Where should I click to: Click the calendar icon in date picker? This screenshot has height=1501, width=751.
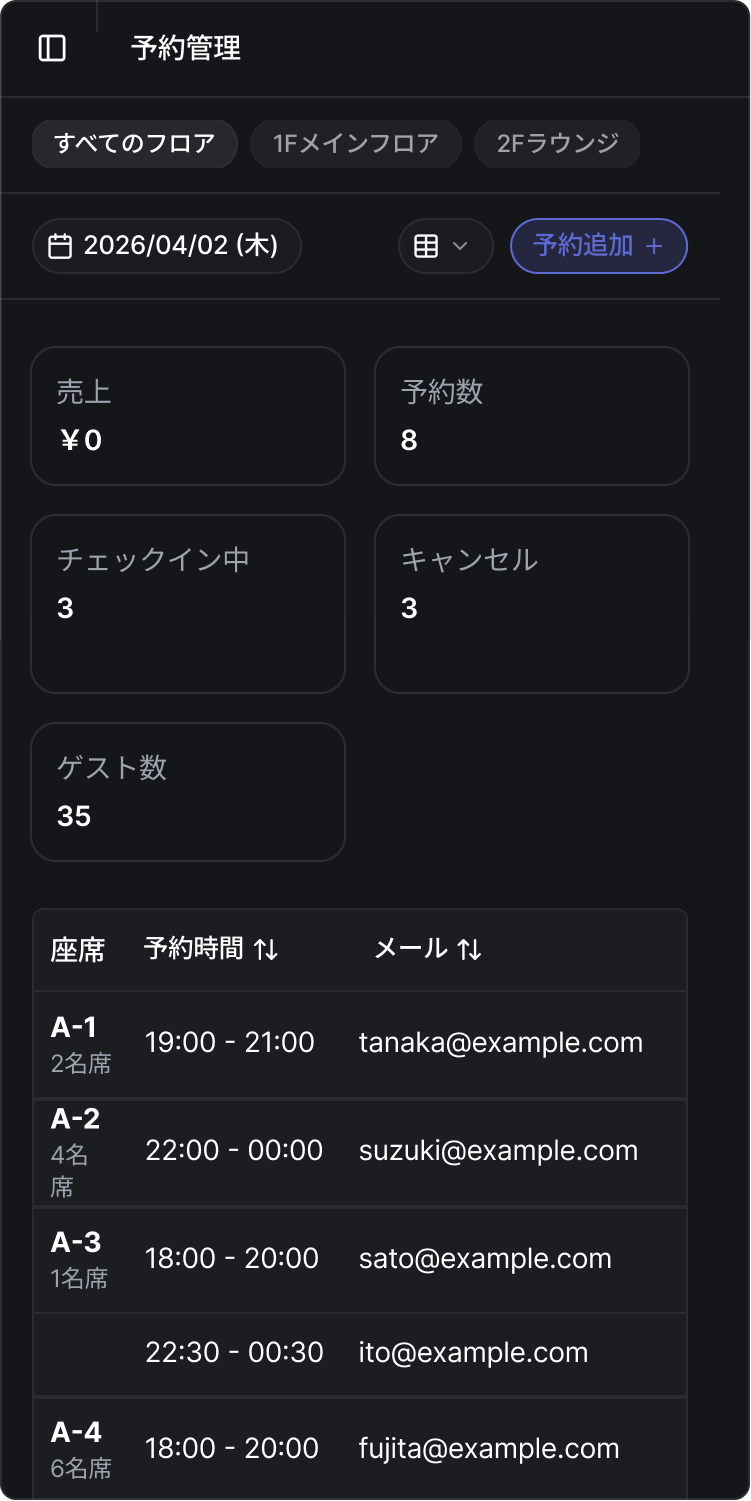[60, 246]
